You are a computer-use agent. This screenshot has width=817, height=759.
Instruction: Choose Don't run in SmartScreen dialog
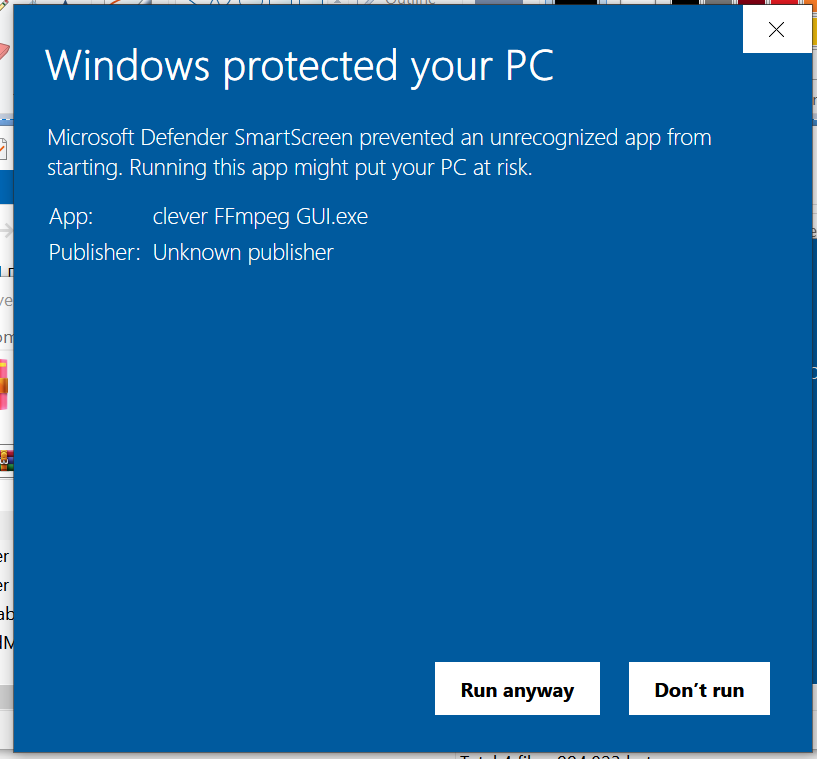[699, 688]
